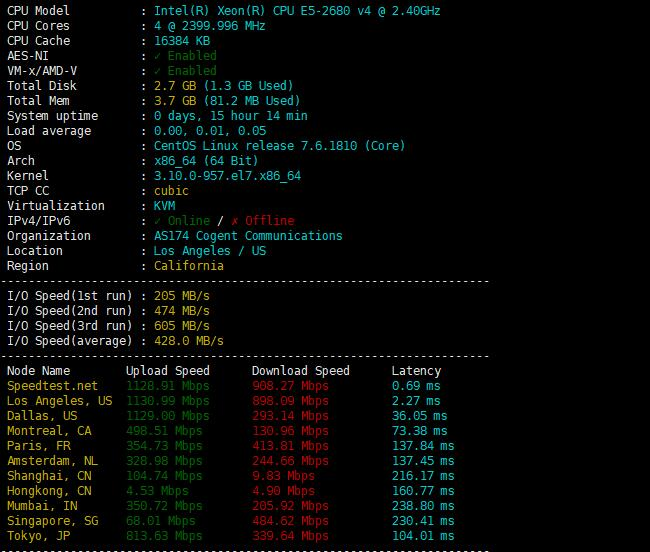Select the 'California' region value
This screenshot has height=552, width=650.
189,266
